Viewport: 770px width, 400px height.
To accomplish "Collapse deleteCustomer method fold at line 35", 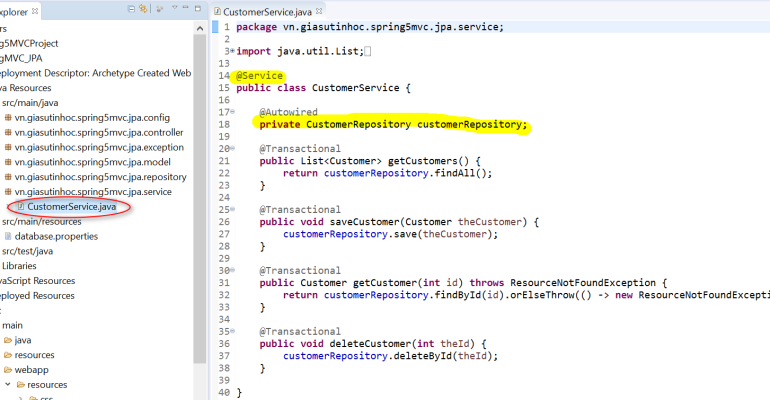I will 232,331.
